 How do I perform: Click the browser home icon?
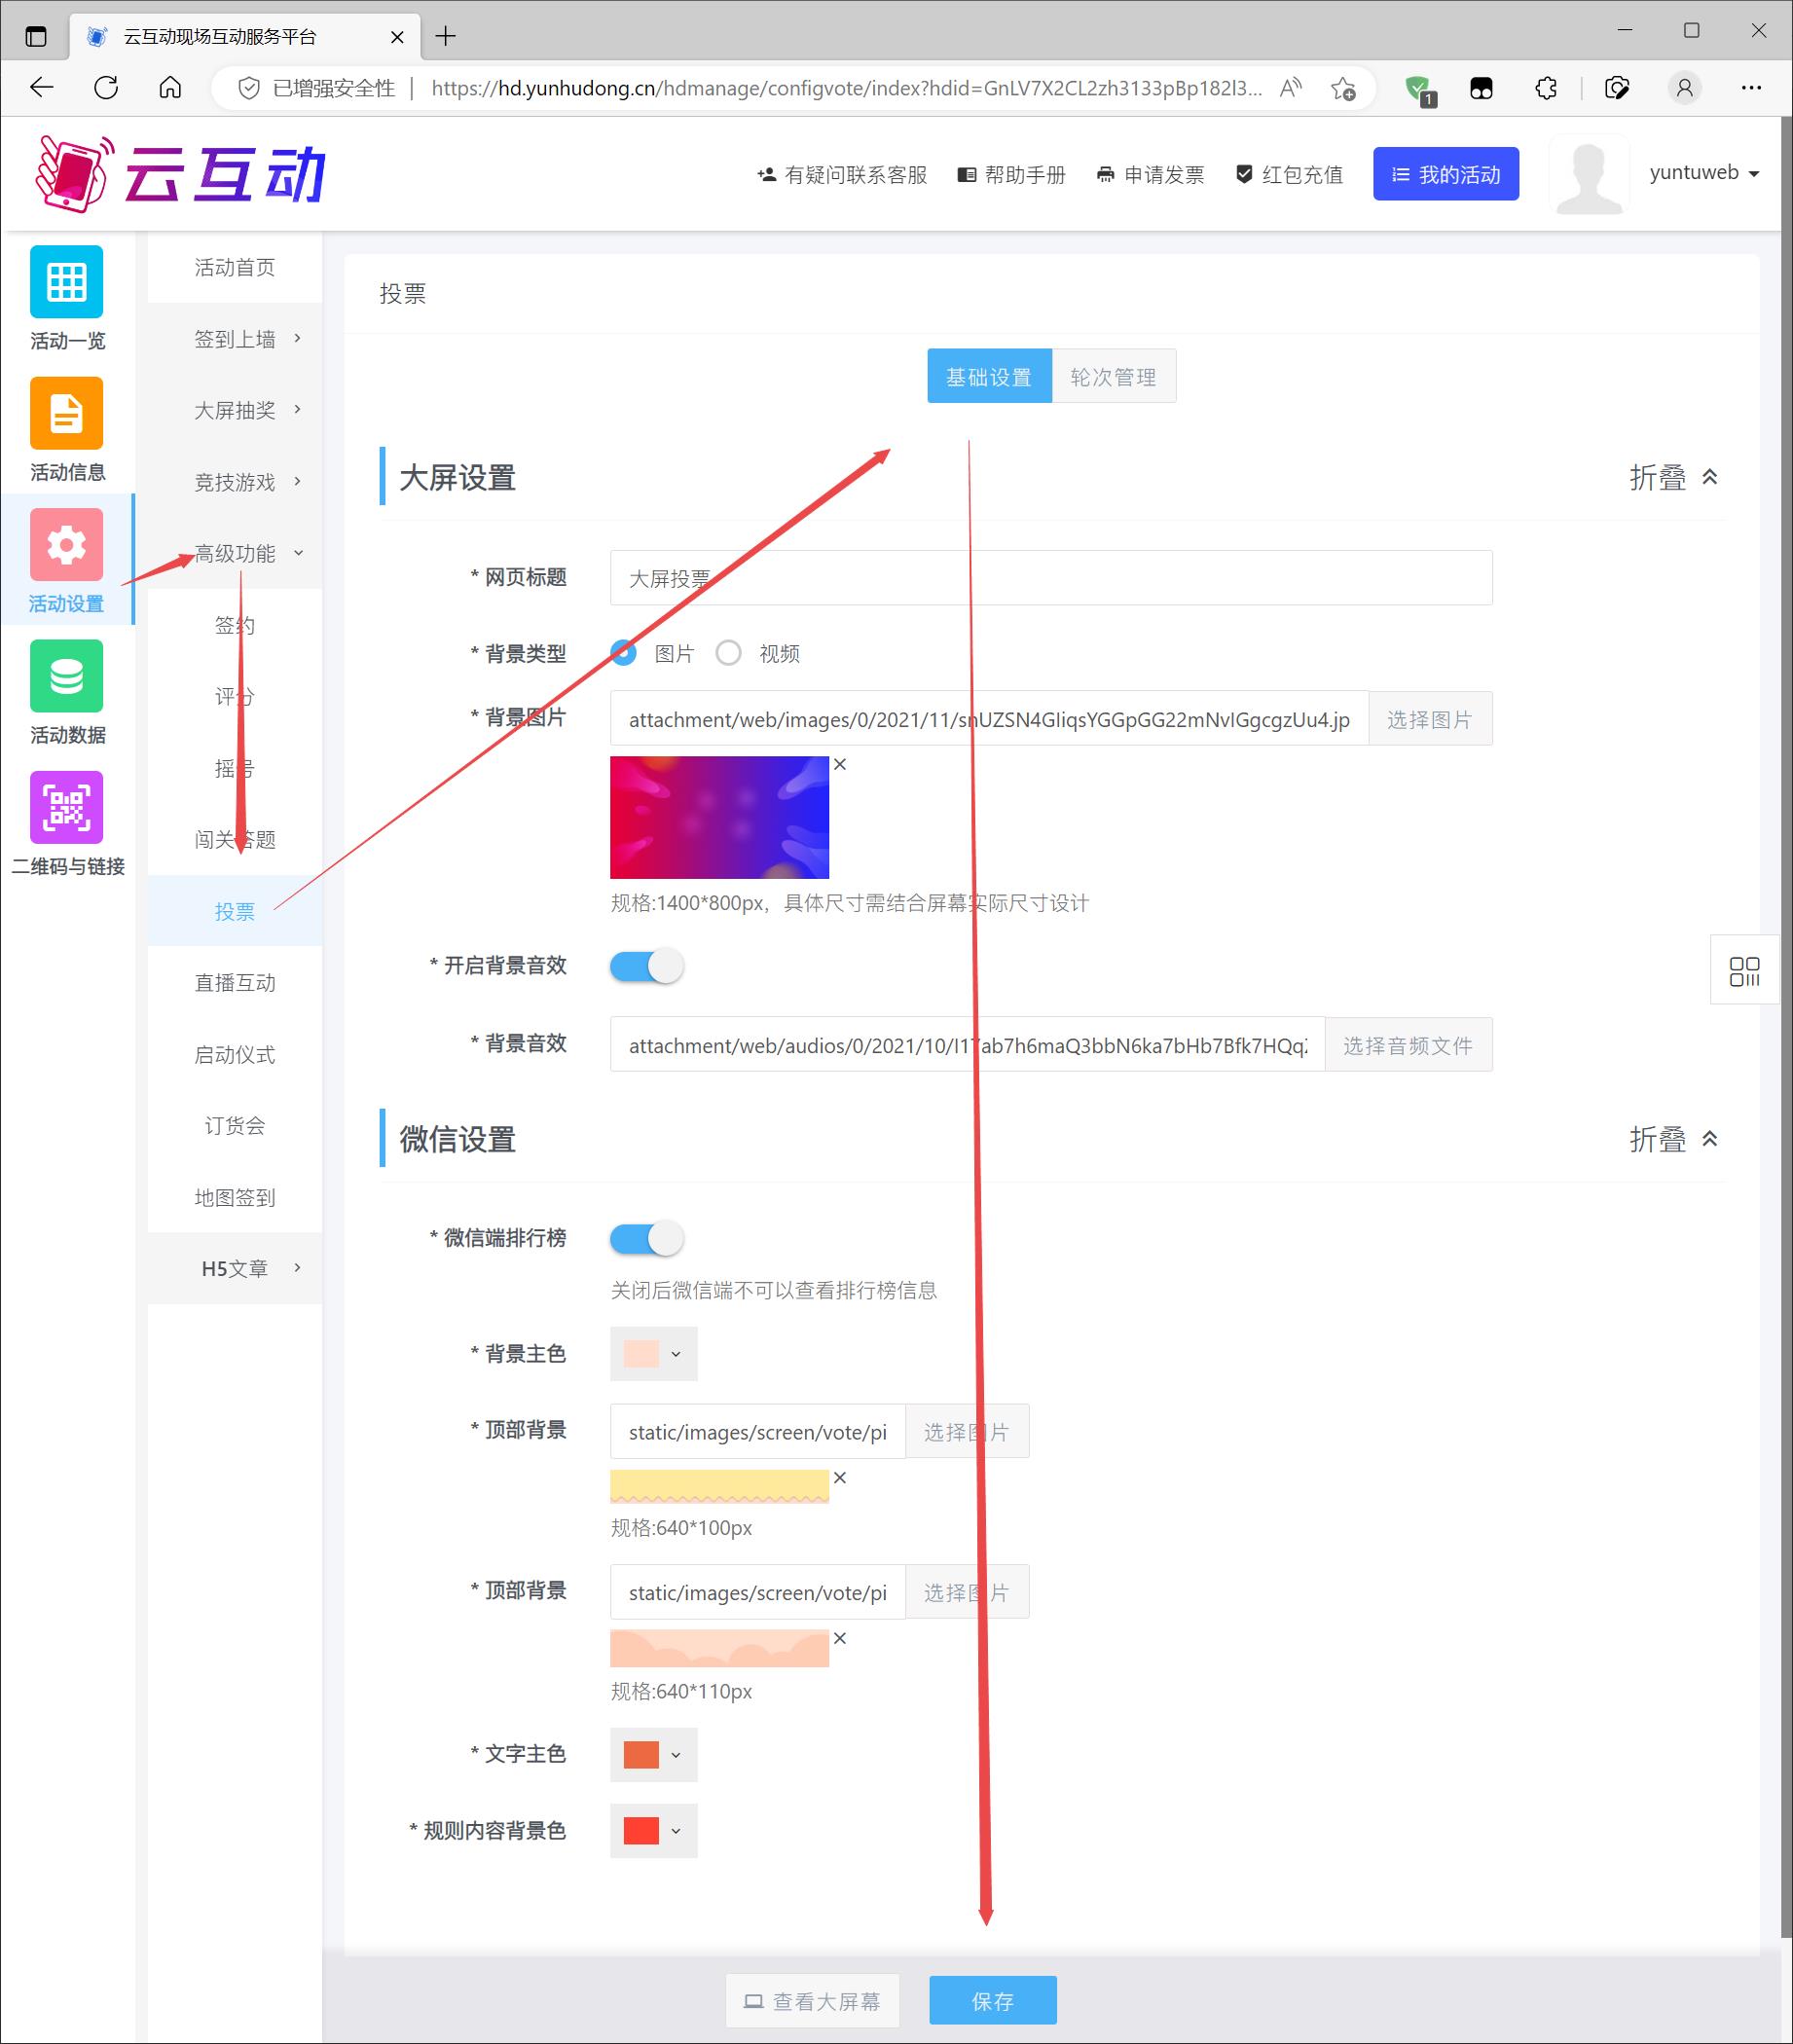171,88
